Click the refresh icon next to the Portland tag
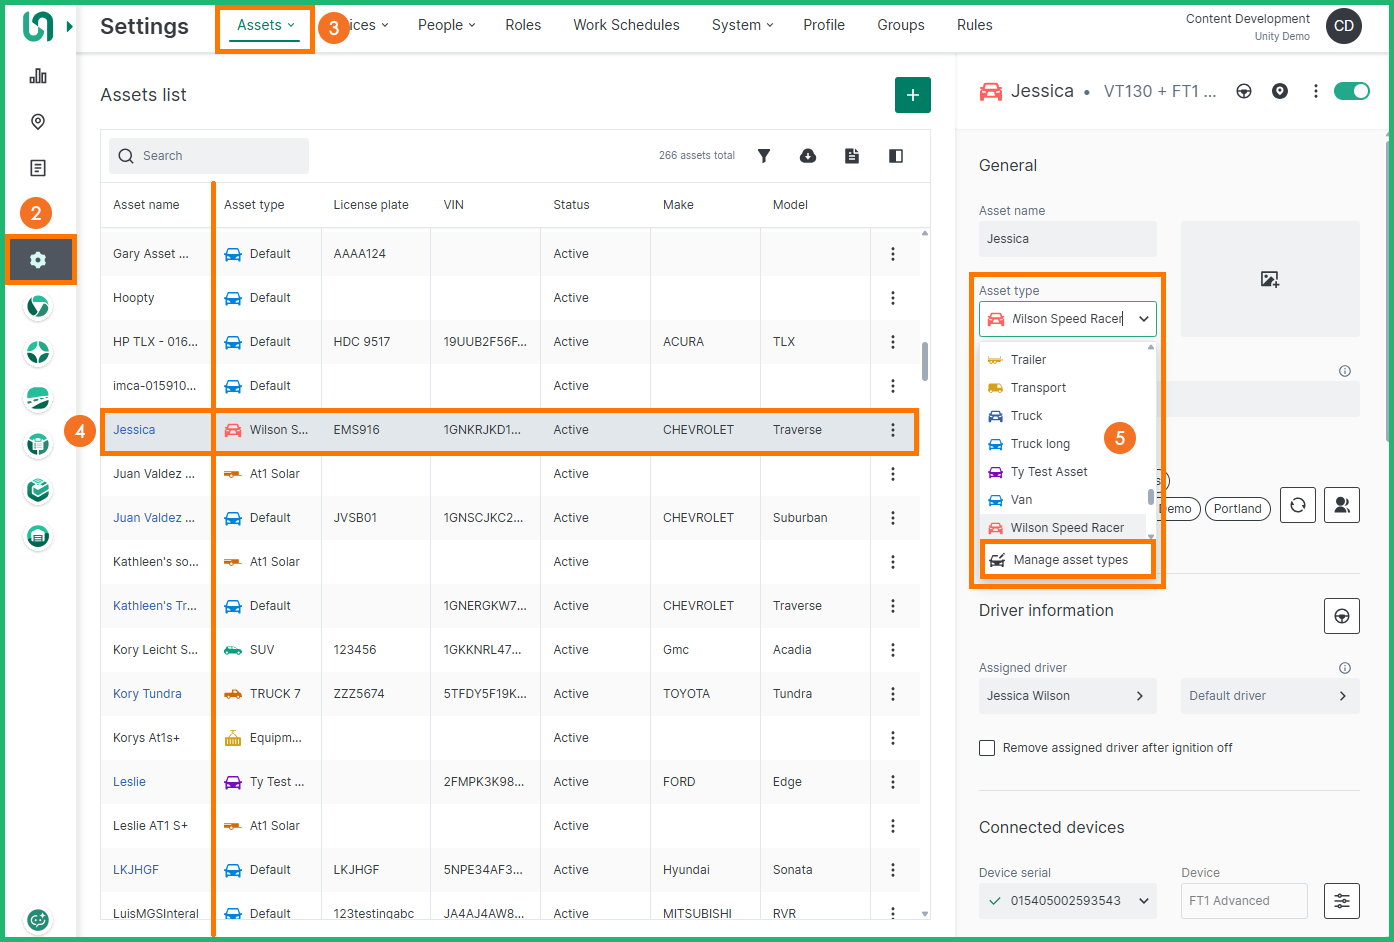Screen dimensions: 1394x942 (1297, 506)
